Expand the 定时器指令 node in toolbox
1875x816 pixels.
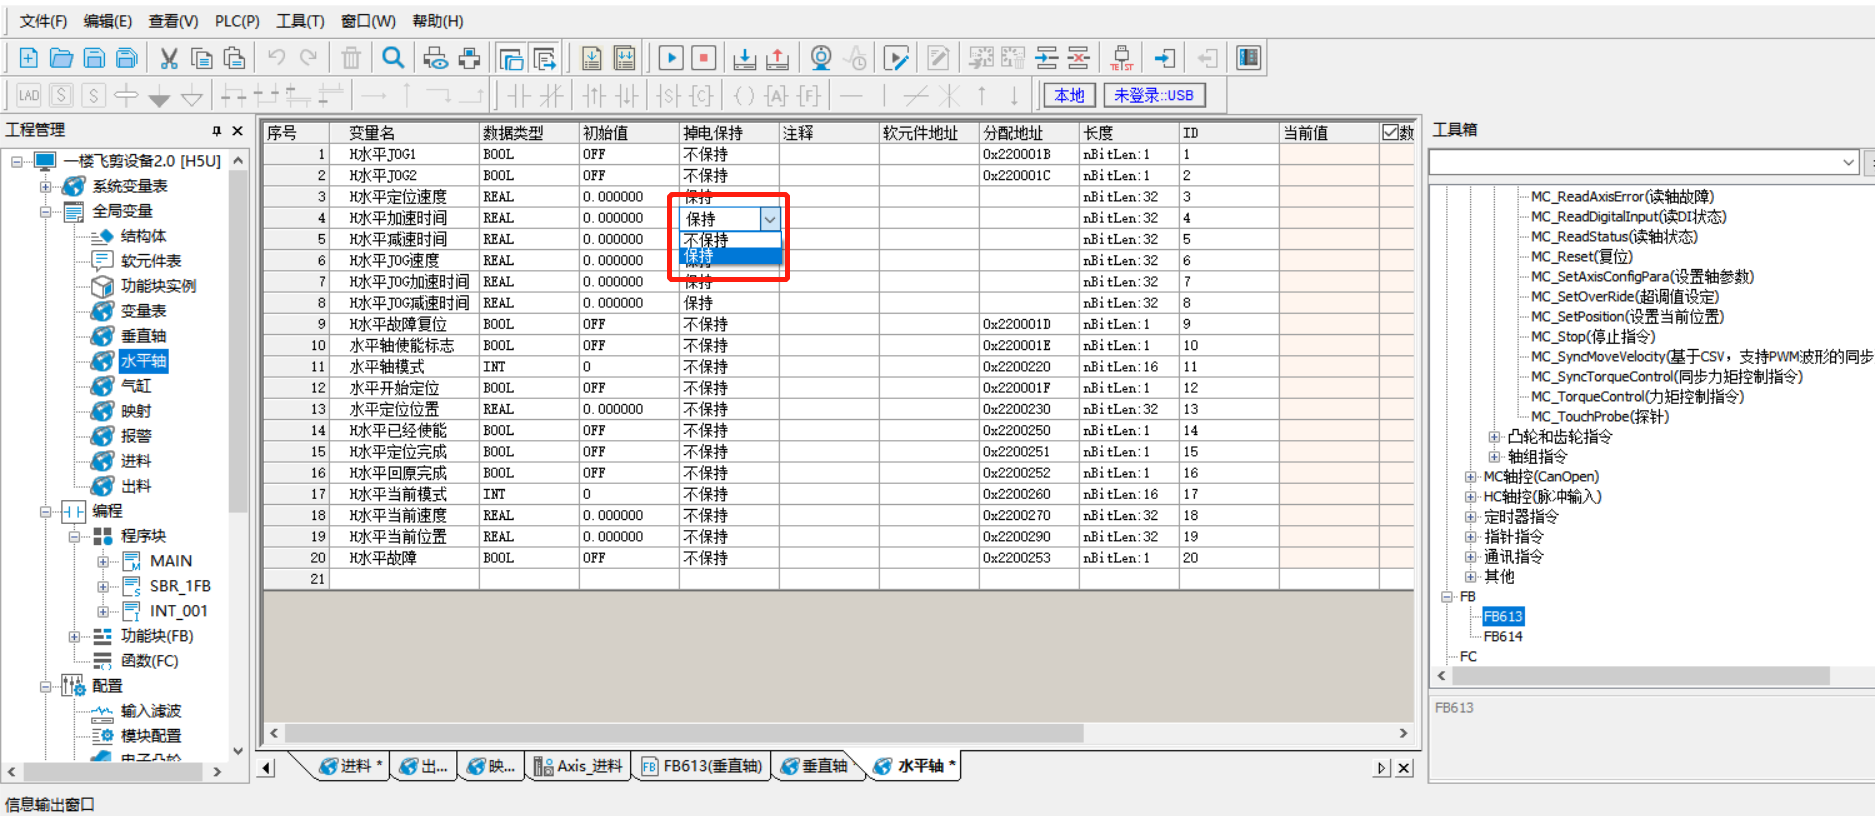pyautogui.click(x=1470, y=517)
